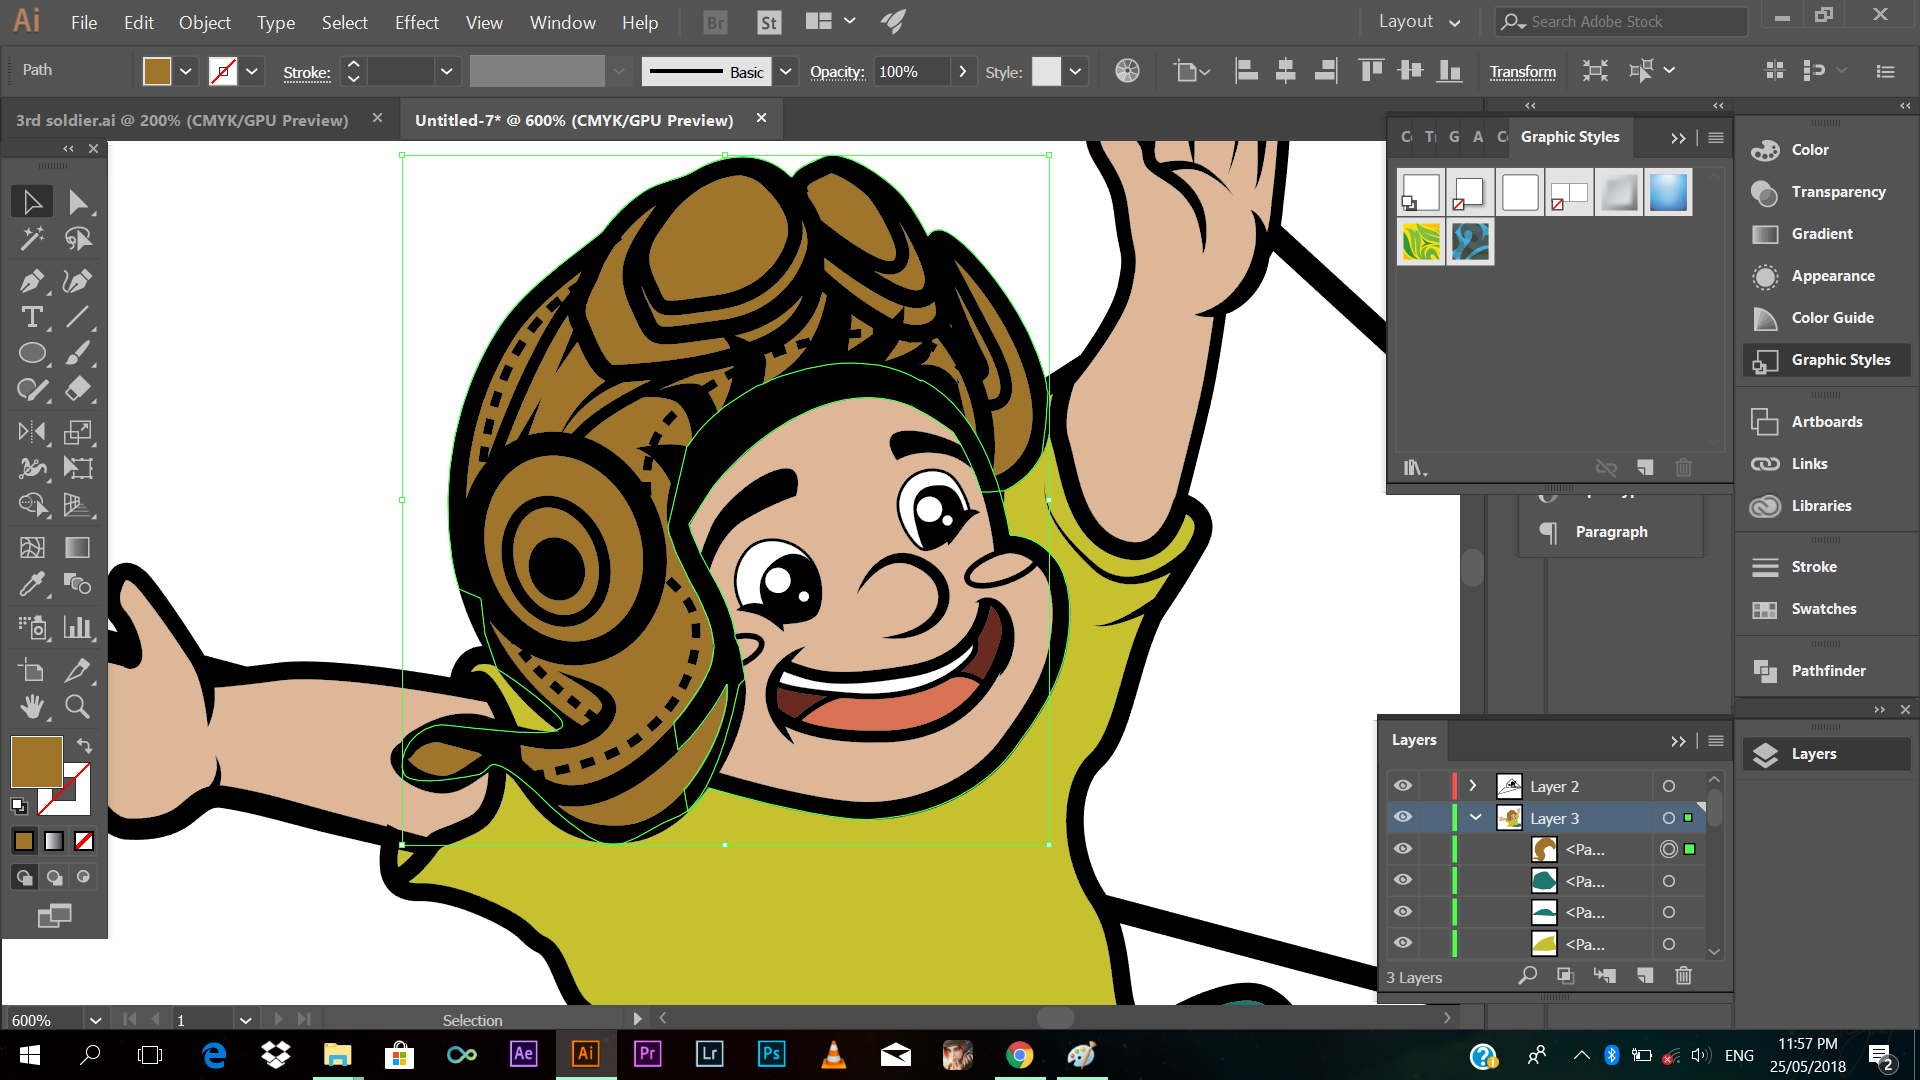
Task: Toggle Layer 2 target circle
Action: point(1668,786)
